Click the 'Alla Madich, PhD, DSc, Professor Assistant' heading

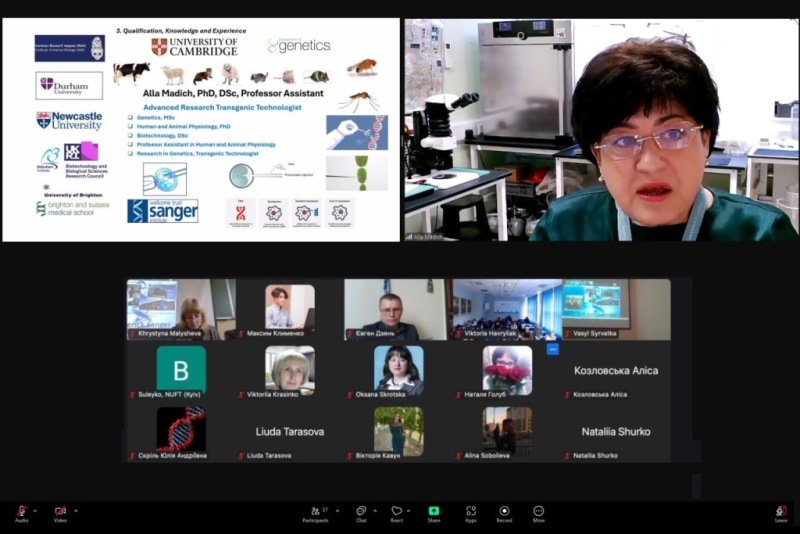(233, 93)
